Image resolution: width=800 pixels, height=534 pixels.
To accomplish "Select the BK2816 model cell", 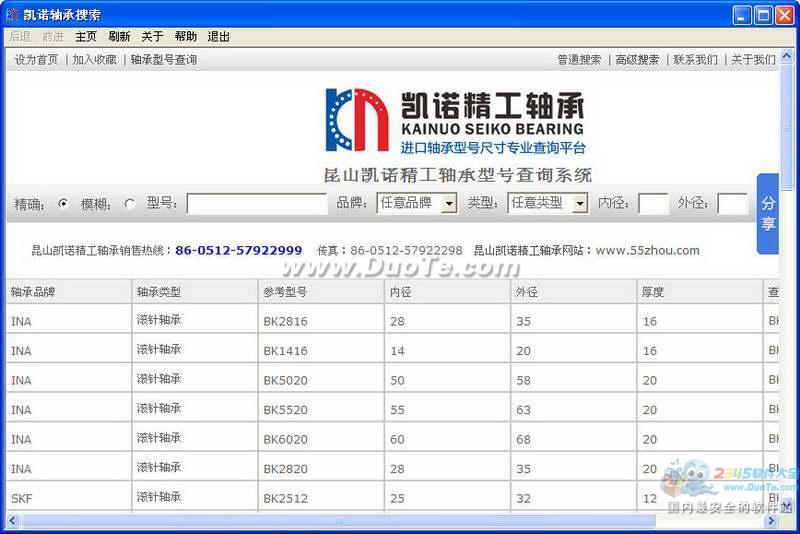I will point(321,321).
